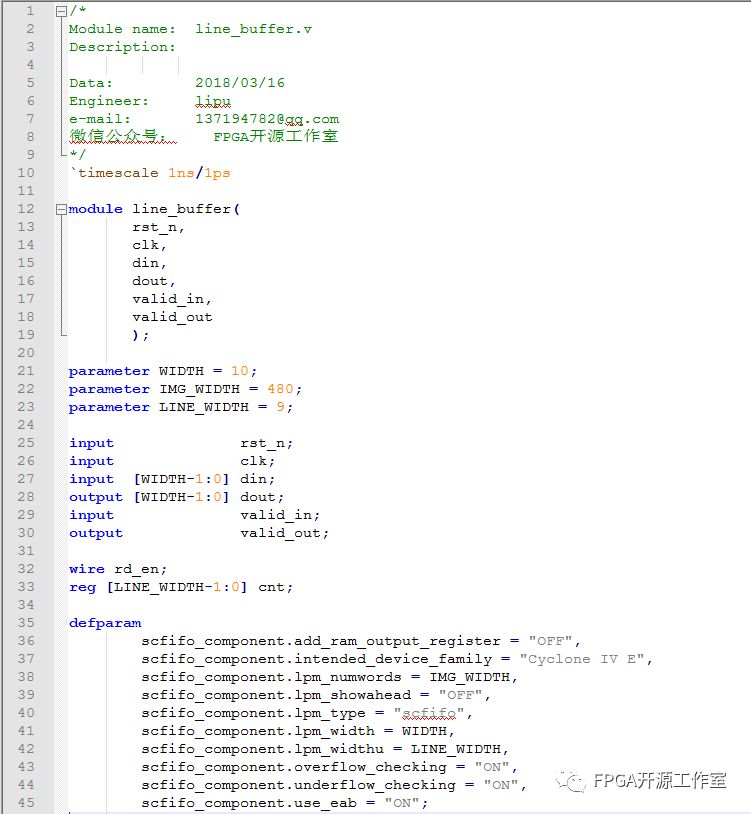Click the value 480 of parameter IMG_WIDTH

(279, 389)
